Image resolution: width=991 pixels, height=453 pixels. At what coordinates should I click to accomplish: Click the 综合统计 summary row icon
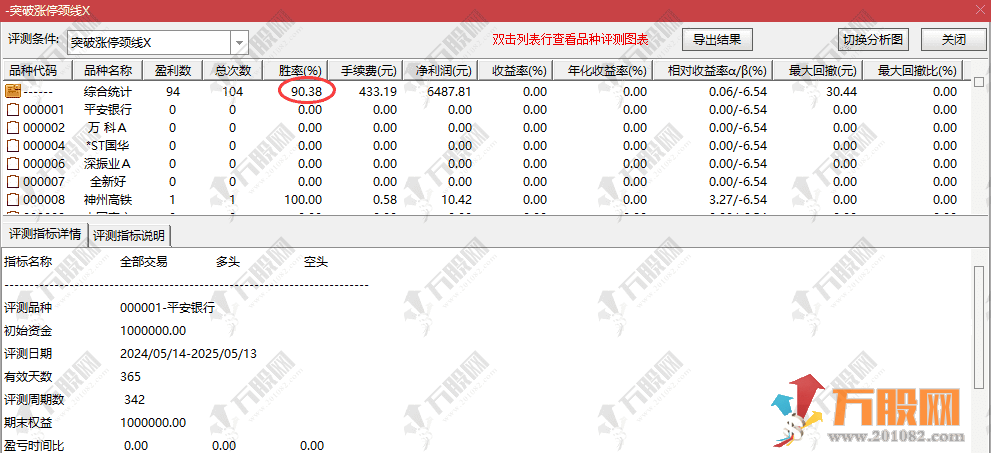13,92
